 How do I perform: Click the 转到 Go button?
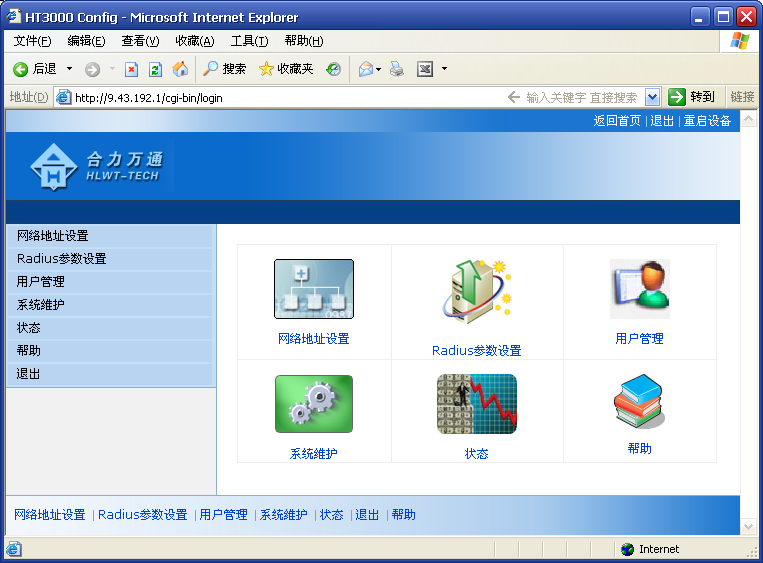[x=691, y=97]
